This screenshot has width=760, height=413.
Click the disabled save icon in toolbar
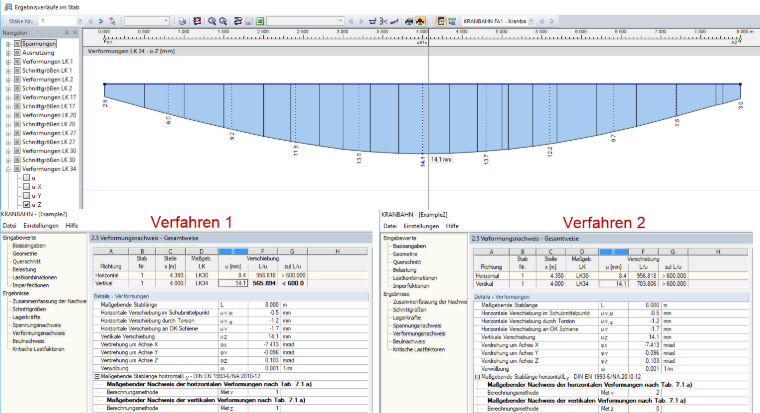coord(249,21)
